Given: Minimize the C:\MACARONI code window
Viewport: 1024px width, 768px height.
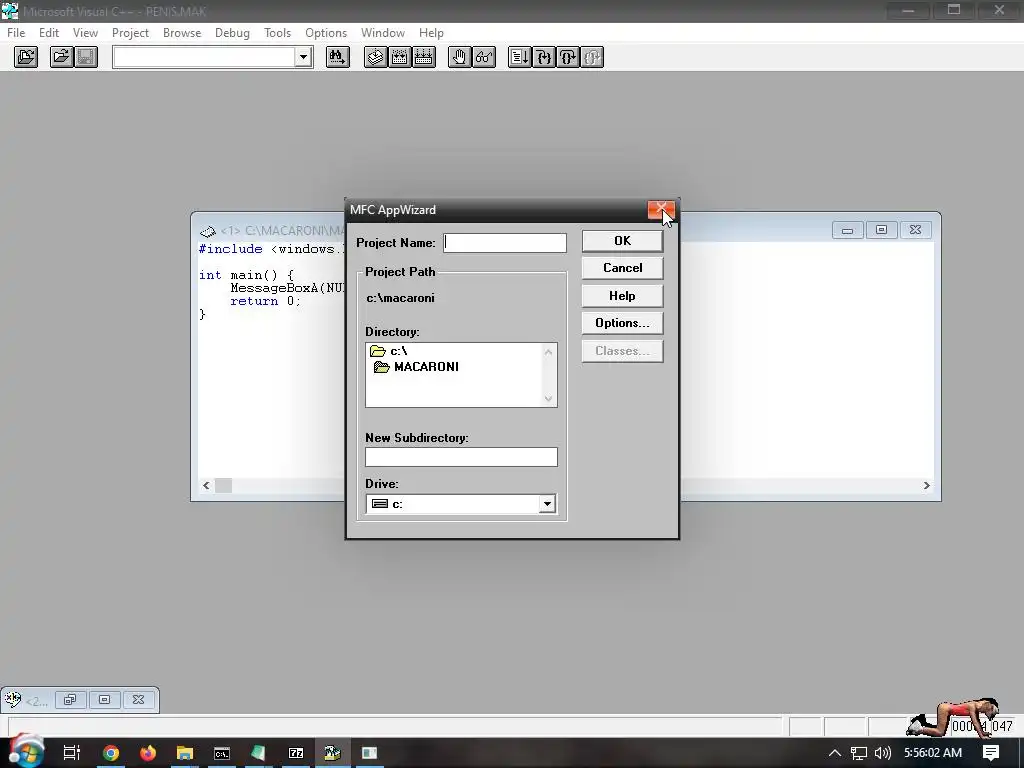Looking at the screenshot, I should click(x=848, y=230).
